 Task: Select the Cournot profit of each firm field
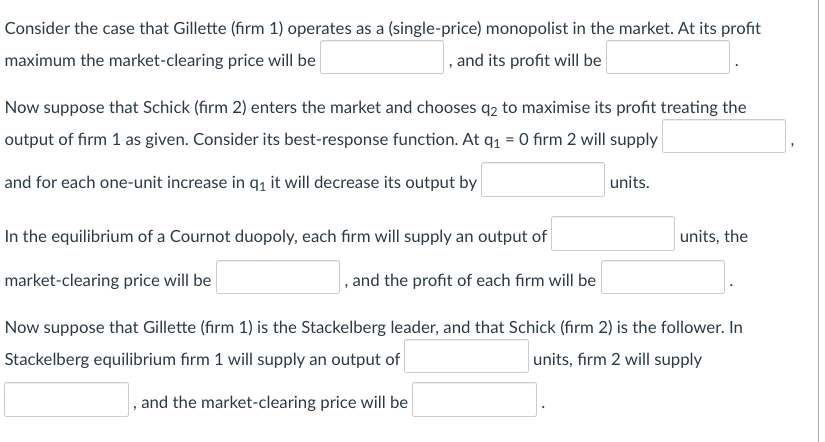[663, 277]
